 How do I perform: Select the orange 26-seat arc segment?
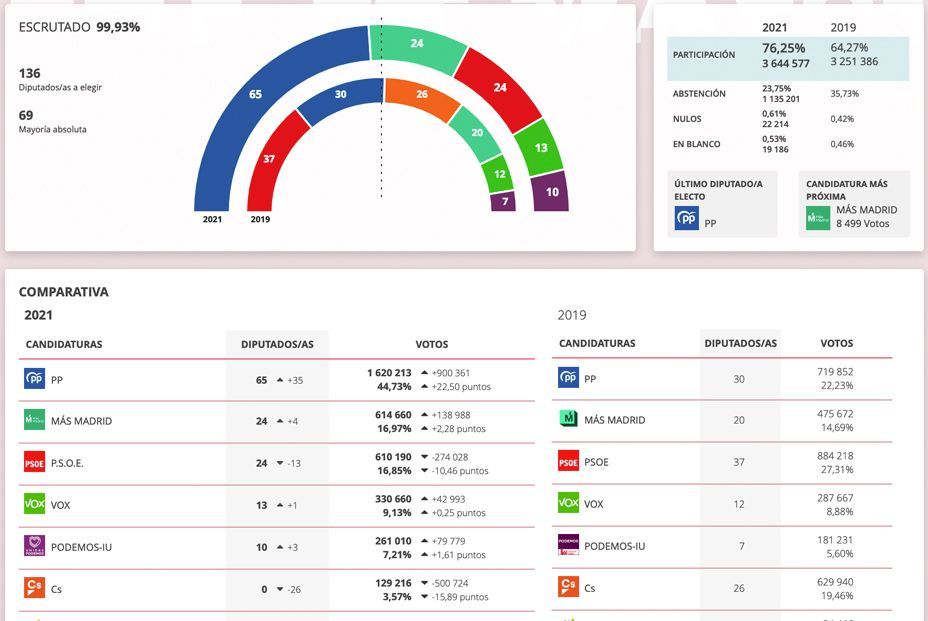click(x=420, y=96)
